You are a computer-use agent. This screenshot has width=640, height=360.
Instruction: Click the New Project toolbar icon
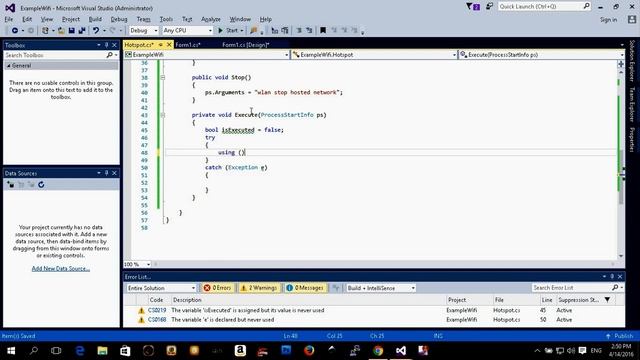click(x=45, y=31)
